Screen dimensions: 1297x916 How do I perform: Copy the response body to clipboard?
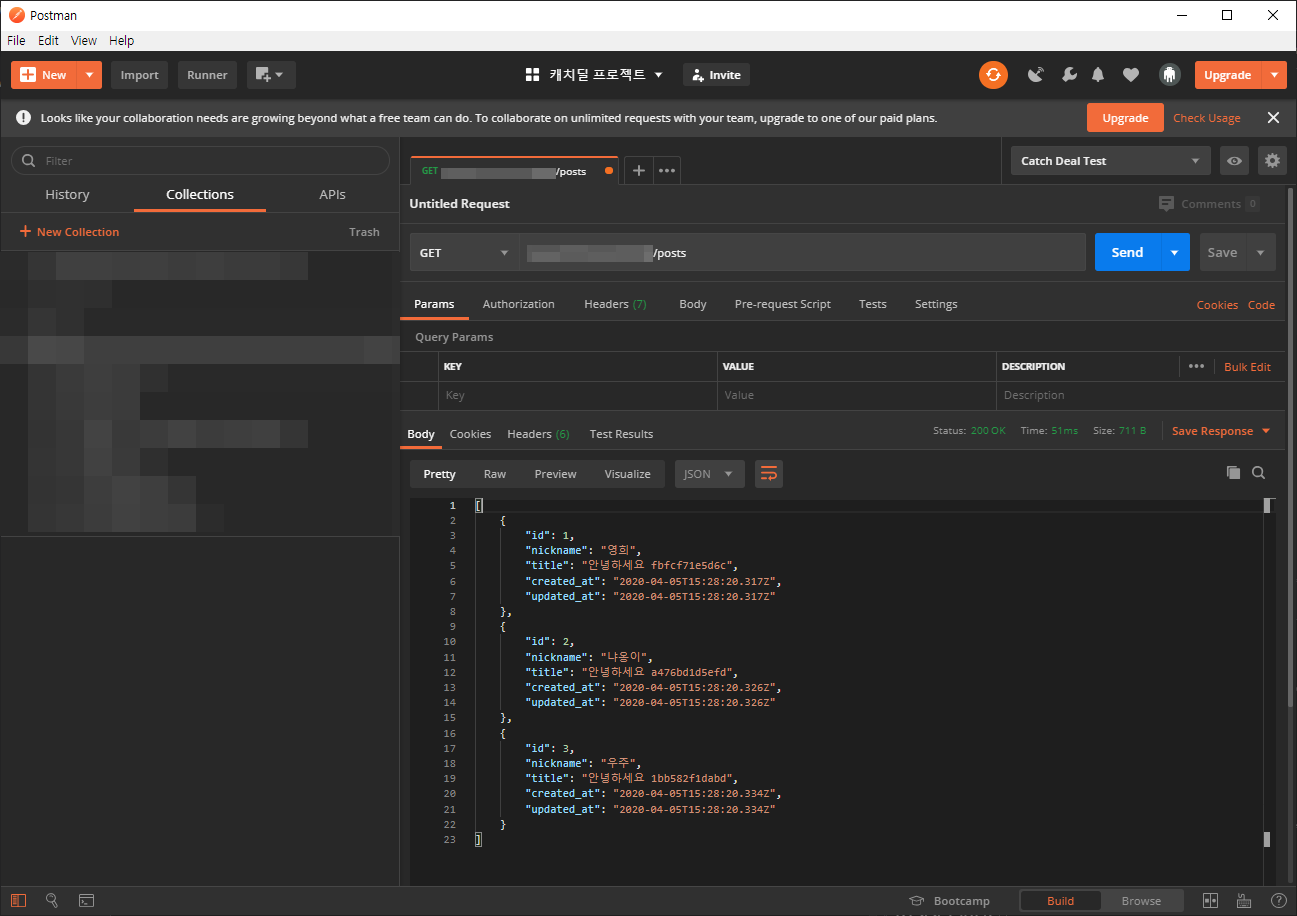coord(1233,473)
